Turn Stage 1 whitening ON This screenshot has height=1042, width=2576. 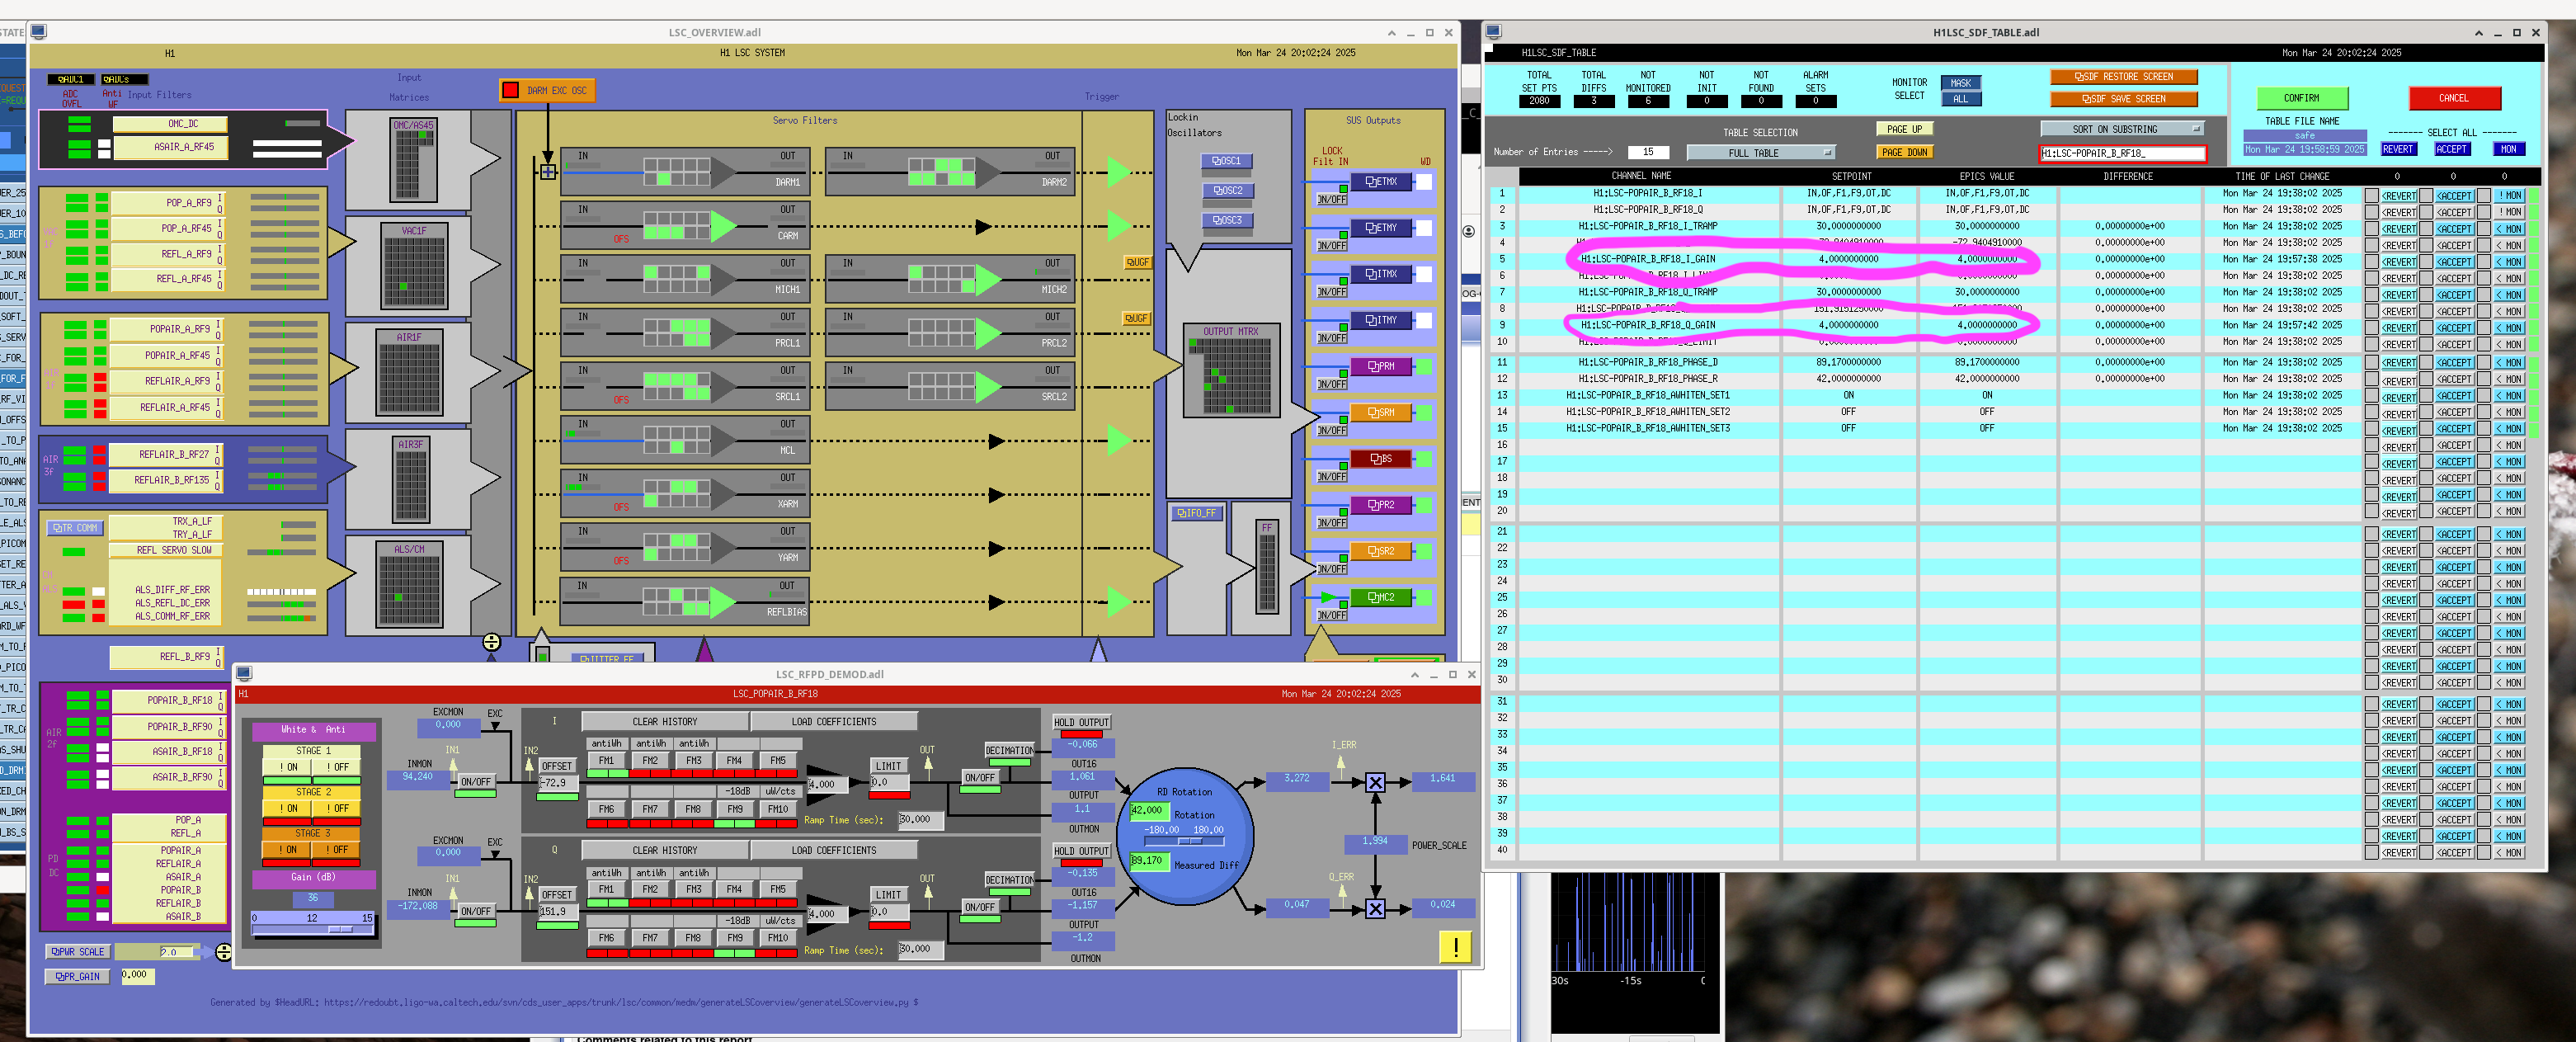point(288,768)
